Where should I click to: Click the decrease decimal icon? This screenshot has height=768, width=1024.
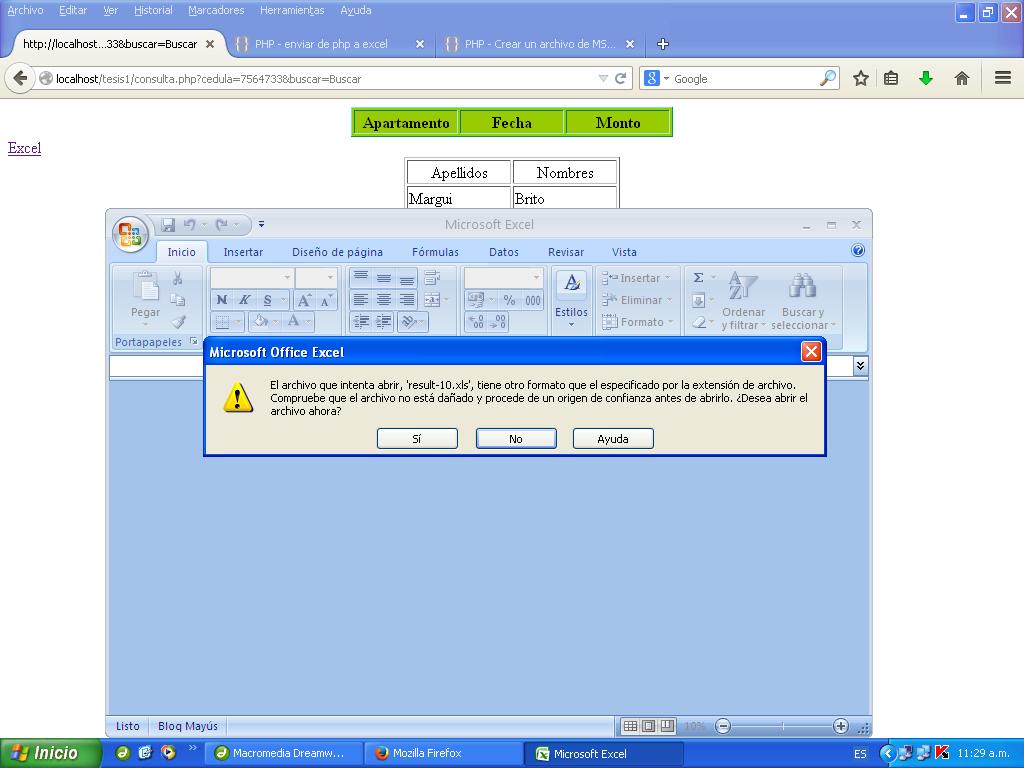(498, 321)
